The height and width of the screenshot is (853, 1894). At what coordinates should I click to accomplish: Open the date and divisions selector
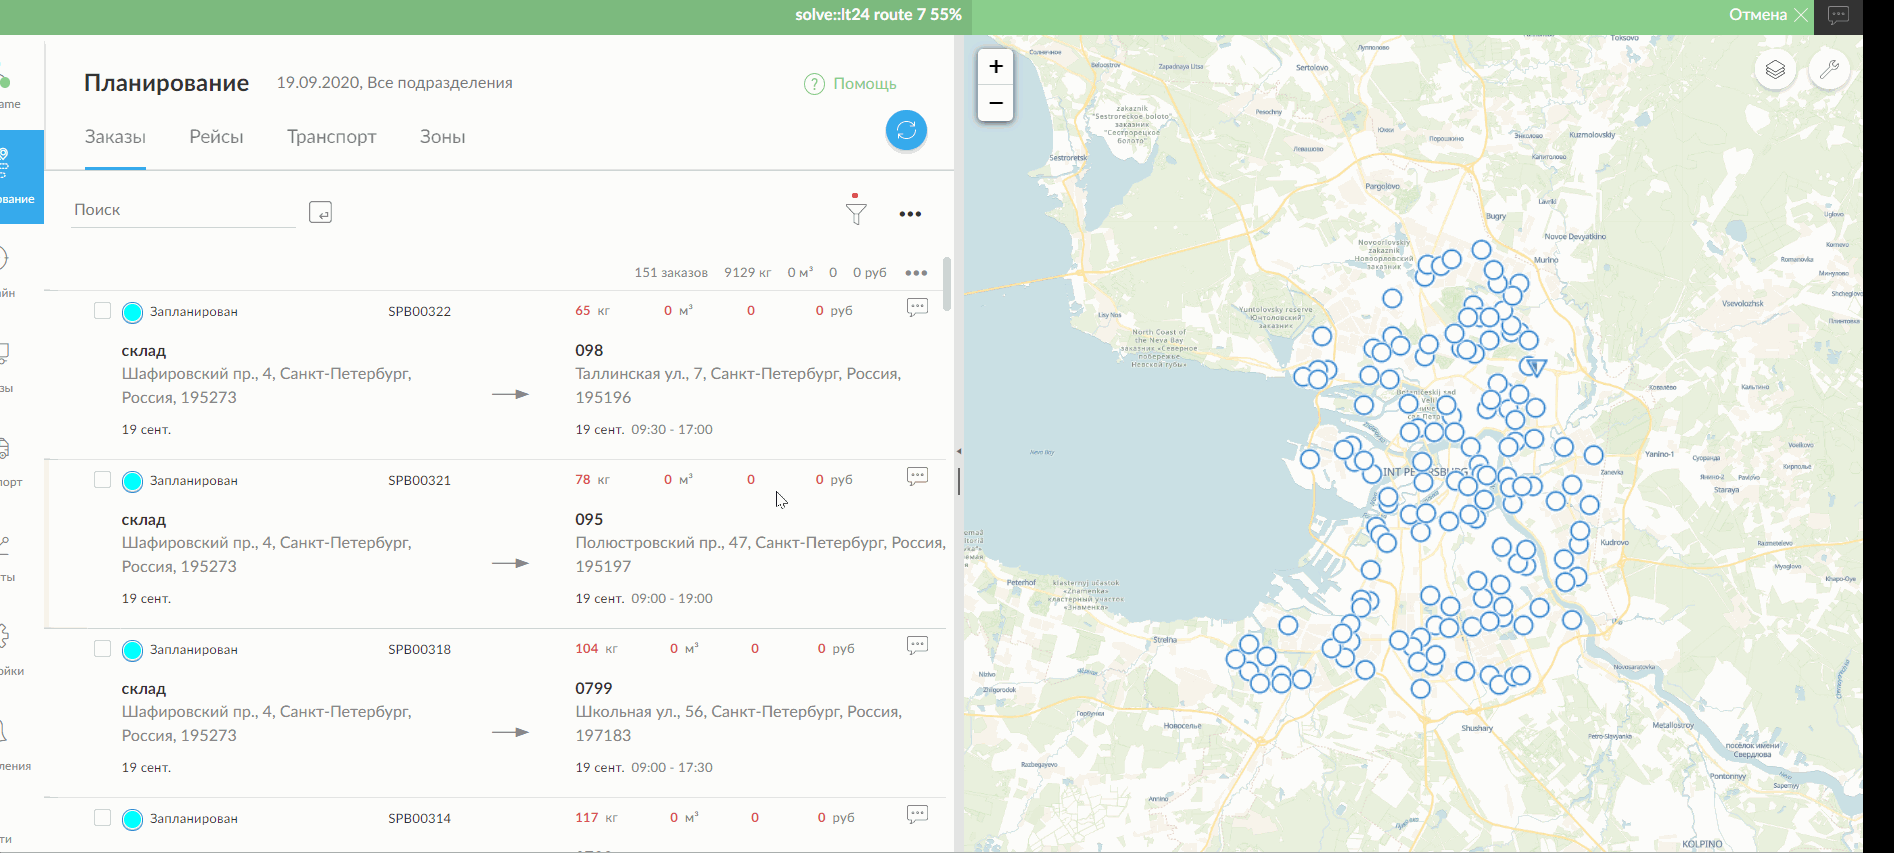point(395,83)
